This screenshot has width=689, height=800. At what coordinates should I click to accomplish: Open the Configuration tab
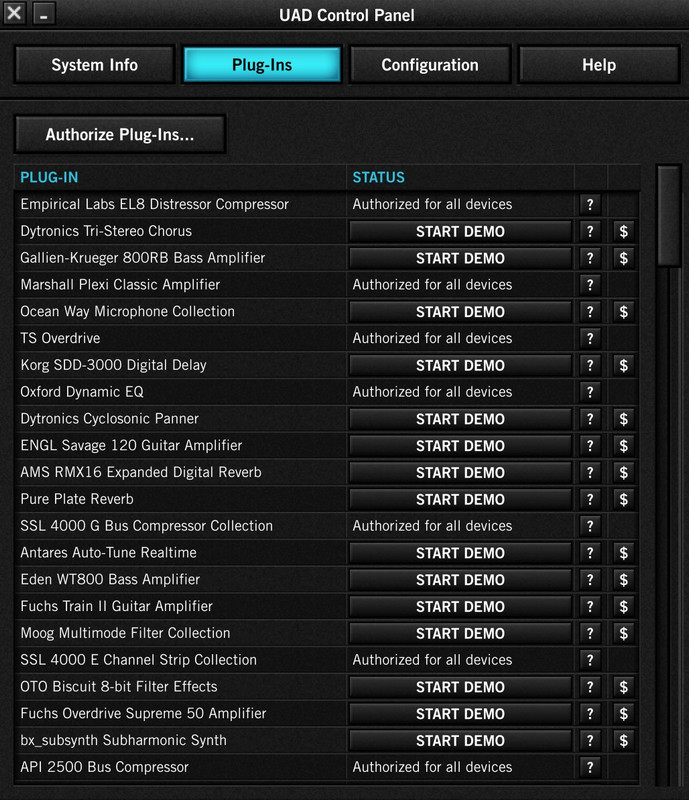pyautogui.click(x=430, y=65)
